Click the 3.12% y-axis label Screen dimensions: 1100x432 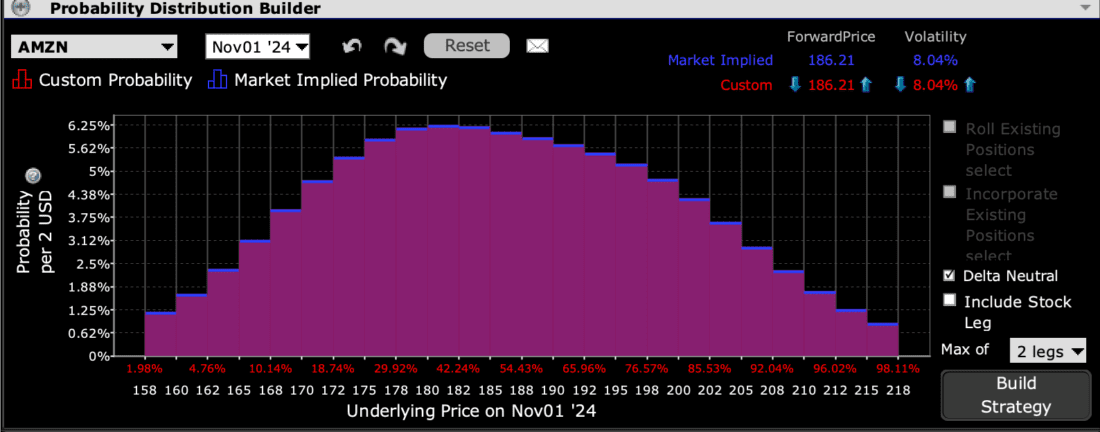(x=89, y=241)
